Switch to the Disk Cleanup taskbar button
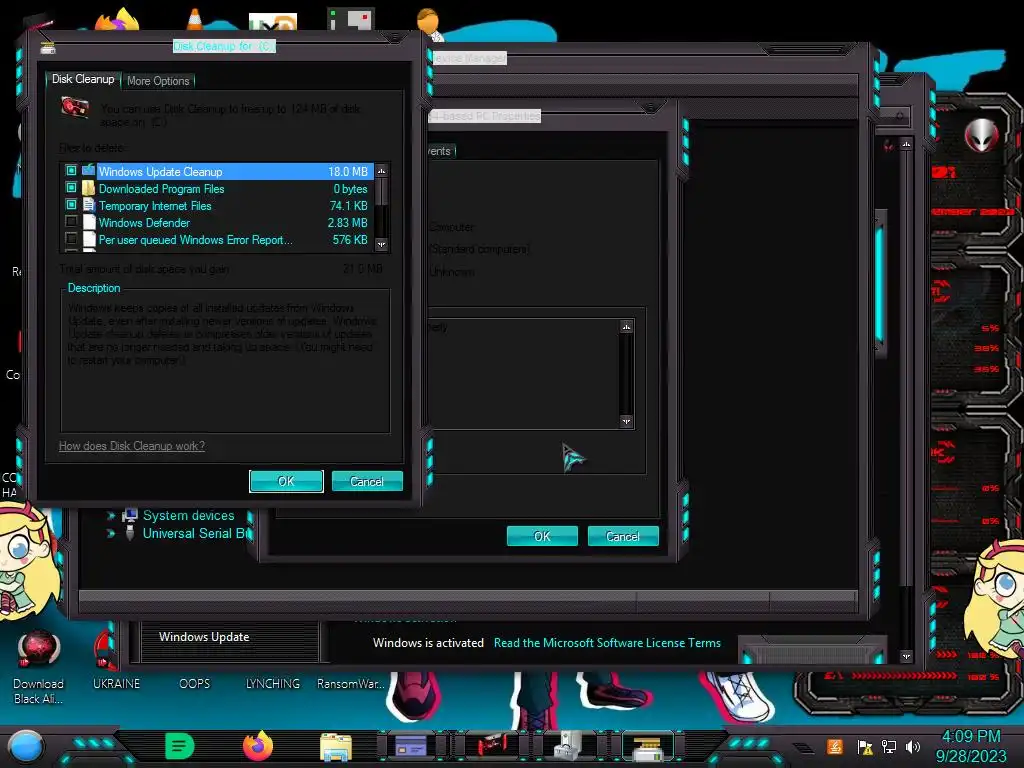The height and width of the screenshot is (768, 1024). 648,746
